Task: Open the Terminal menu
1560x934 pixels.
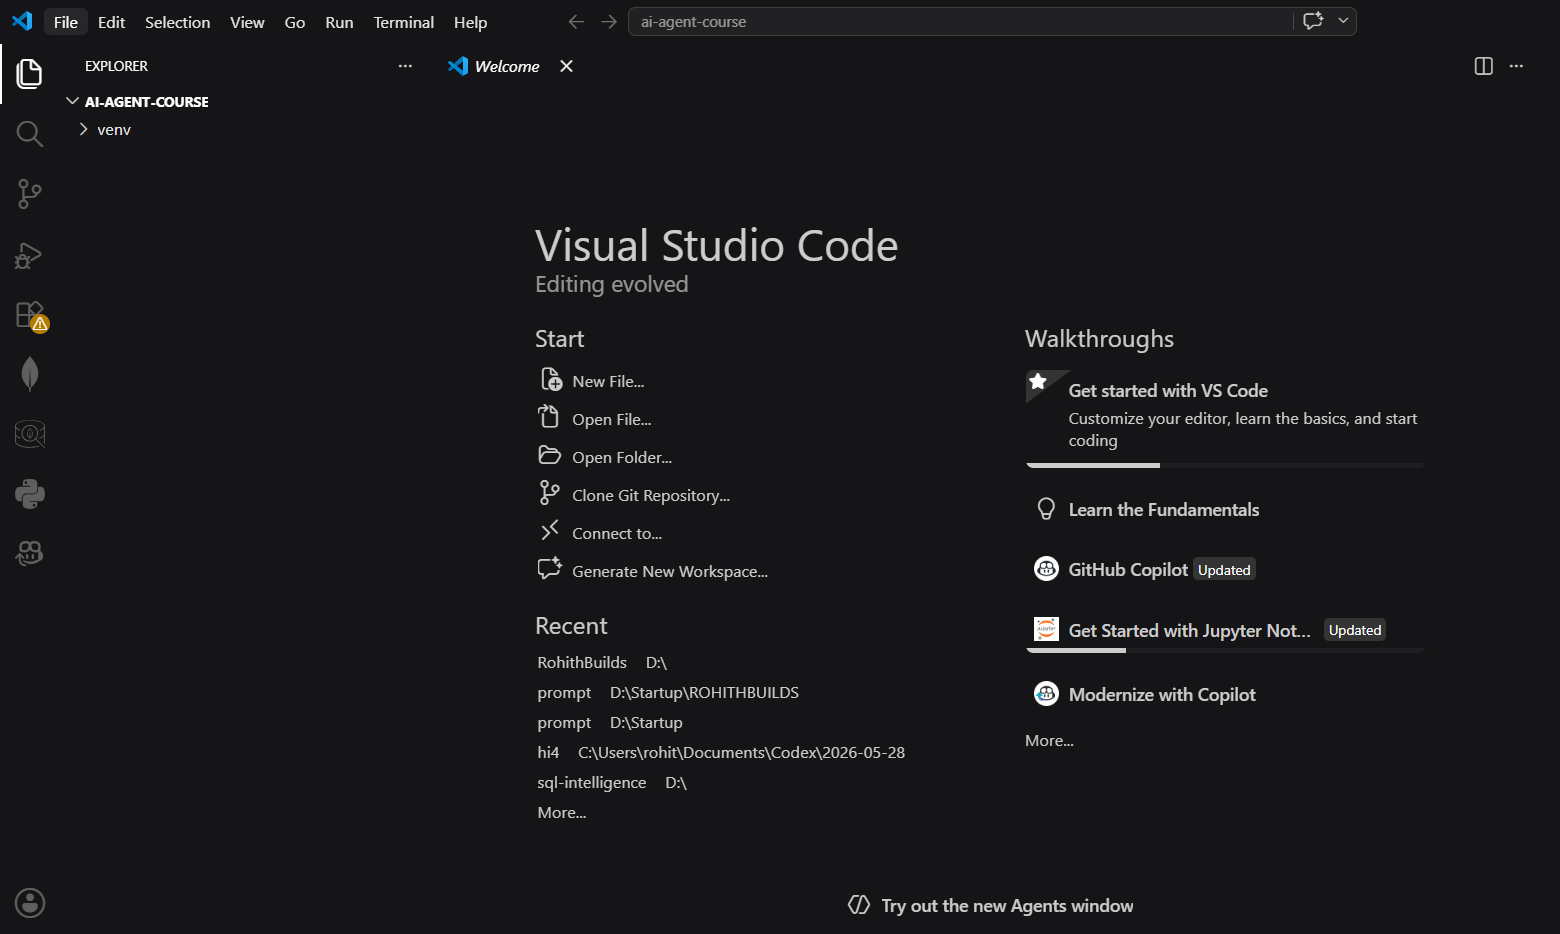Action: [x=404, y=22]
